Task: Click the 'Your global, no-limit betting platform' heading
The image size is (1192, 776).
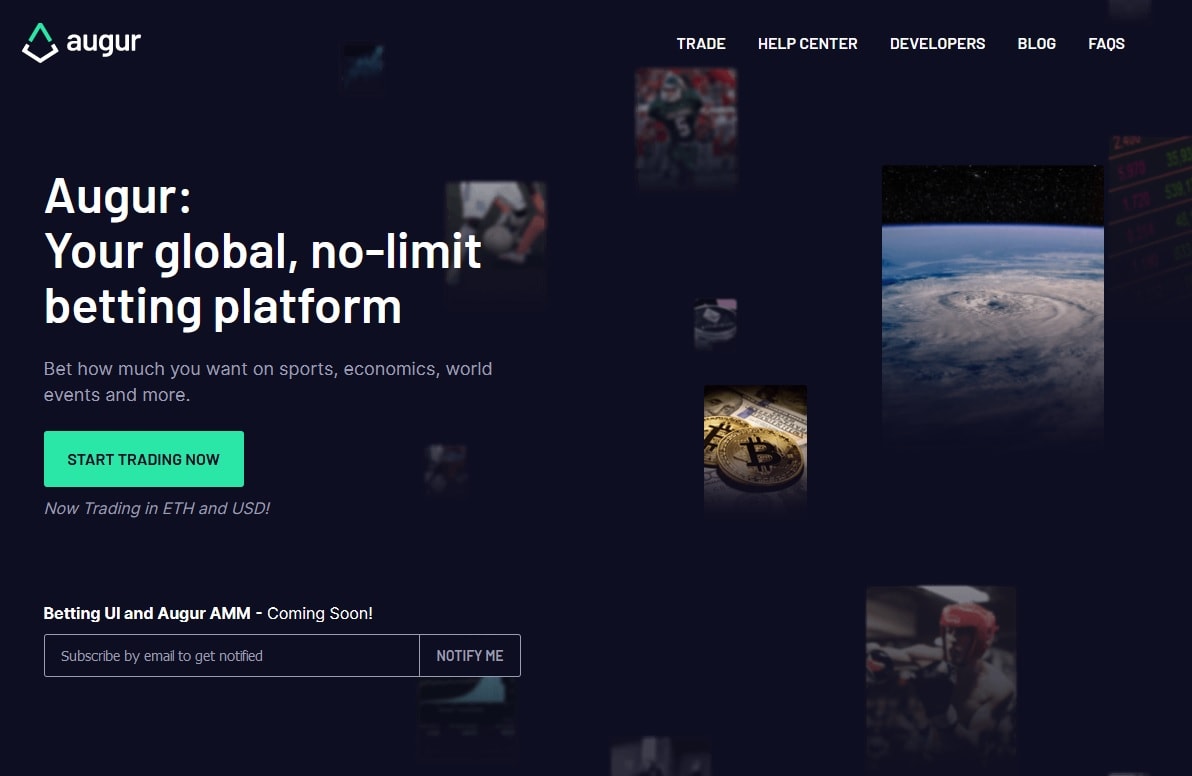Action: click(x=262, y=279)
